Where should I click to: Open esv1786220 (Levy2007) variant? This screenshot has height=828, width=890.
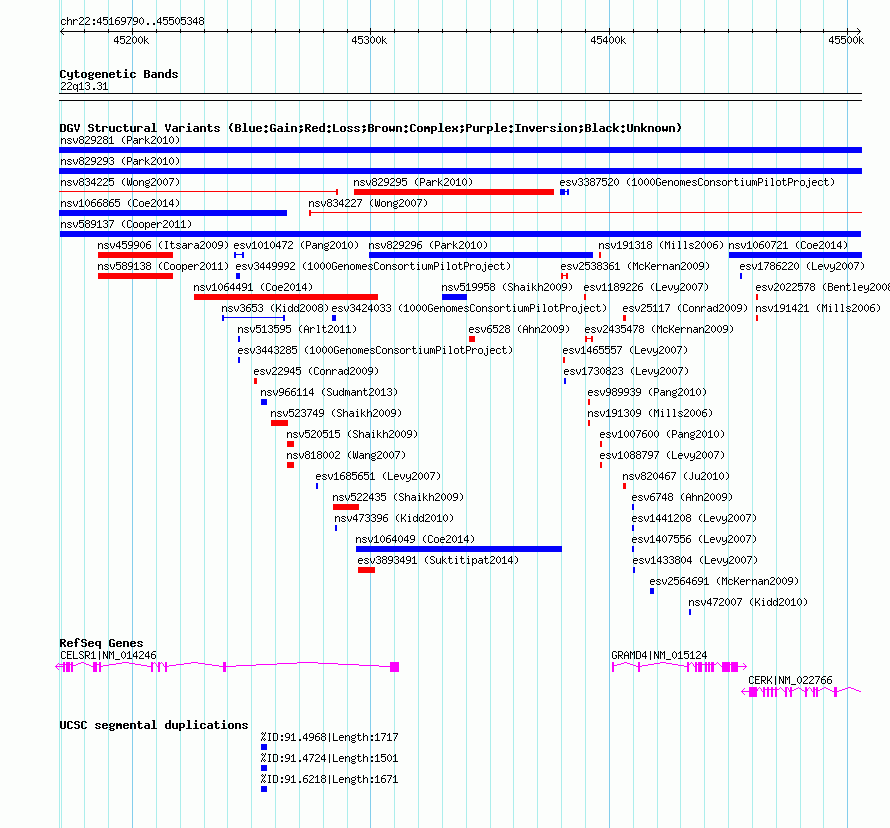802,266
